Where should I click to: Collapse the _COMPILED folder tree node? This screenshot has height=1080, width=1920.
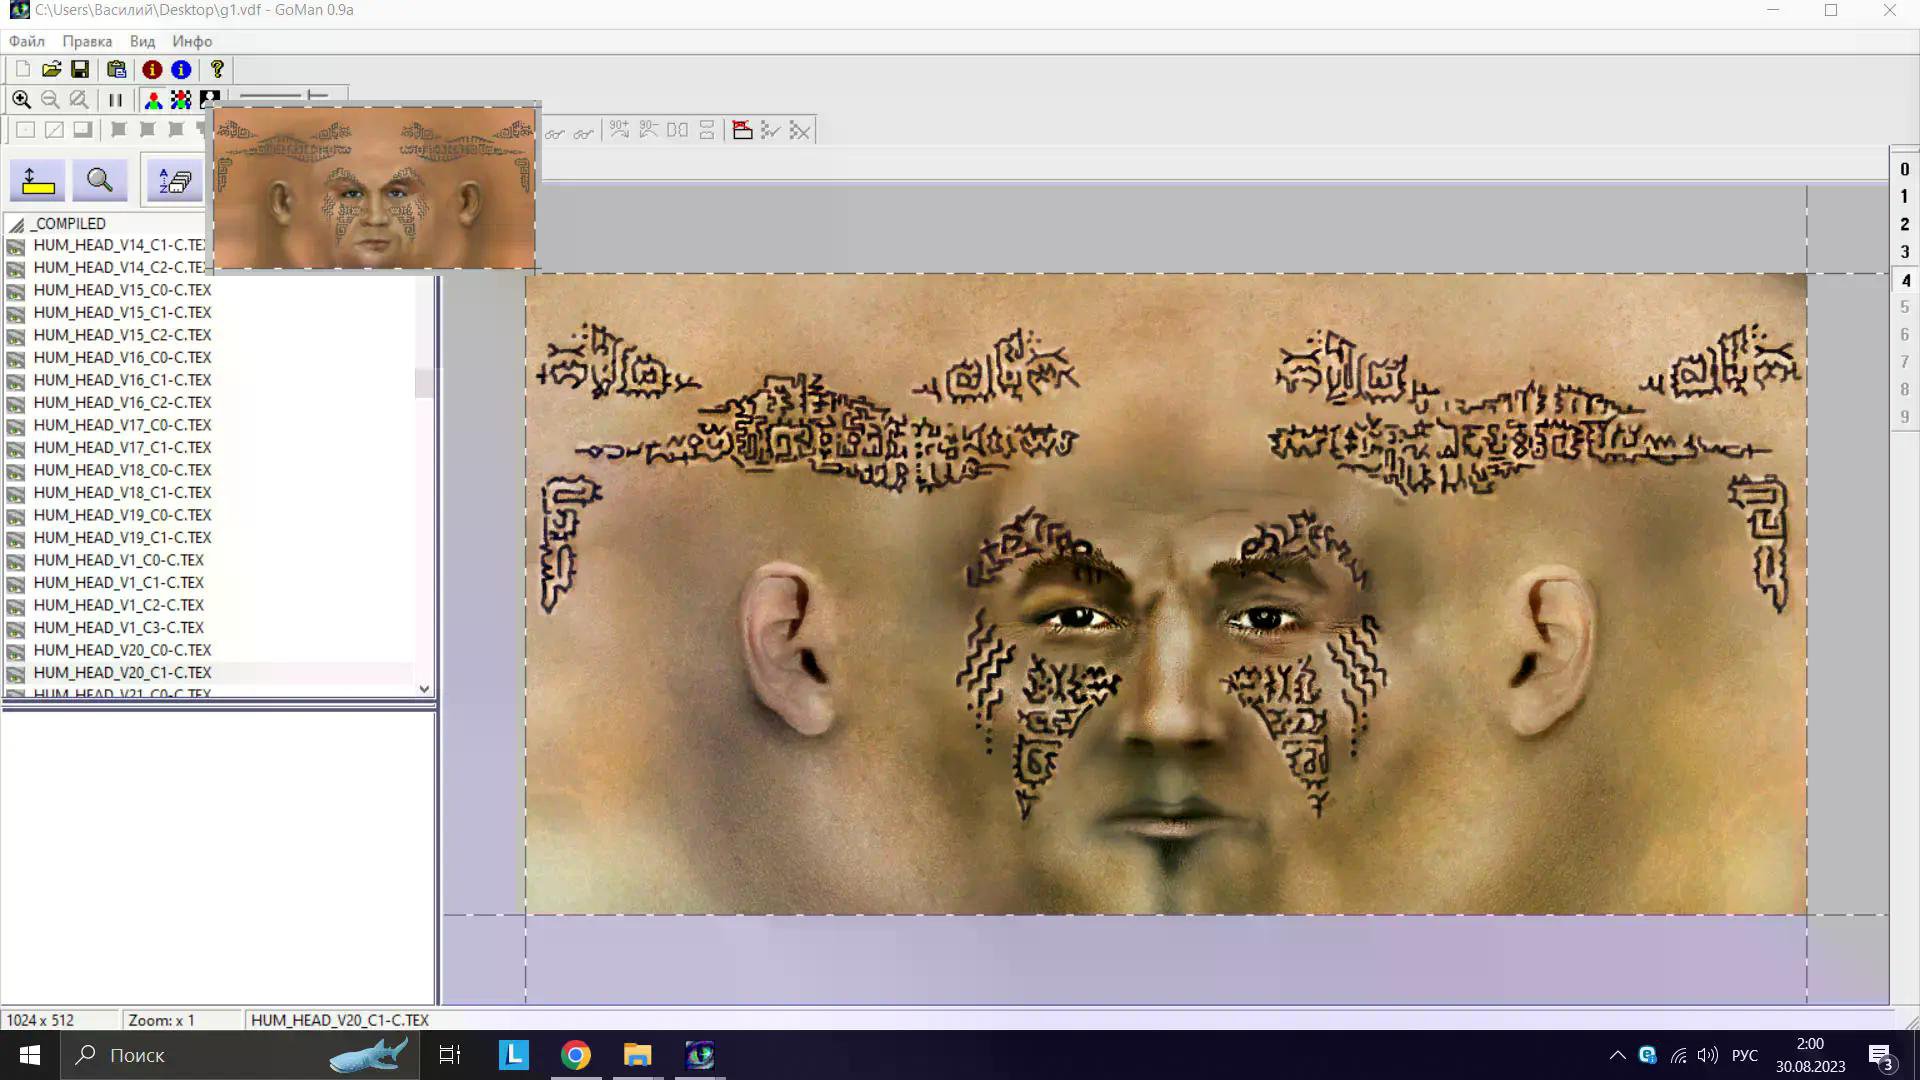[x=17, y=224]
